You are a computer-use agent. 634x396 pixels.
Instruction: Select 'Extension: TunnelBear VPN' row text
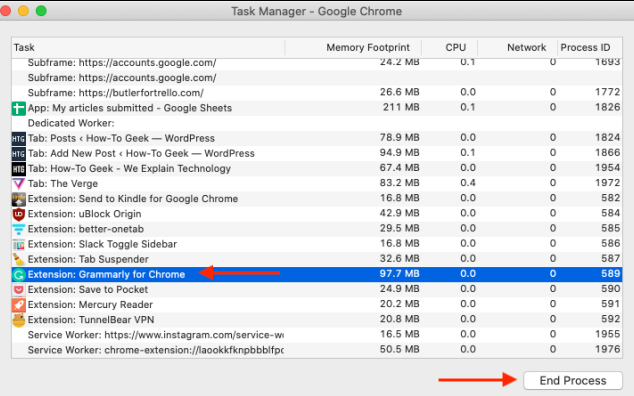pyautogui.click(x=91, y=320)
